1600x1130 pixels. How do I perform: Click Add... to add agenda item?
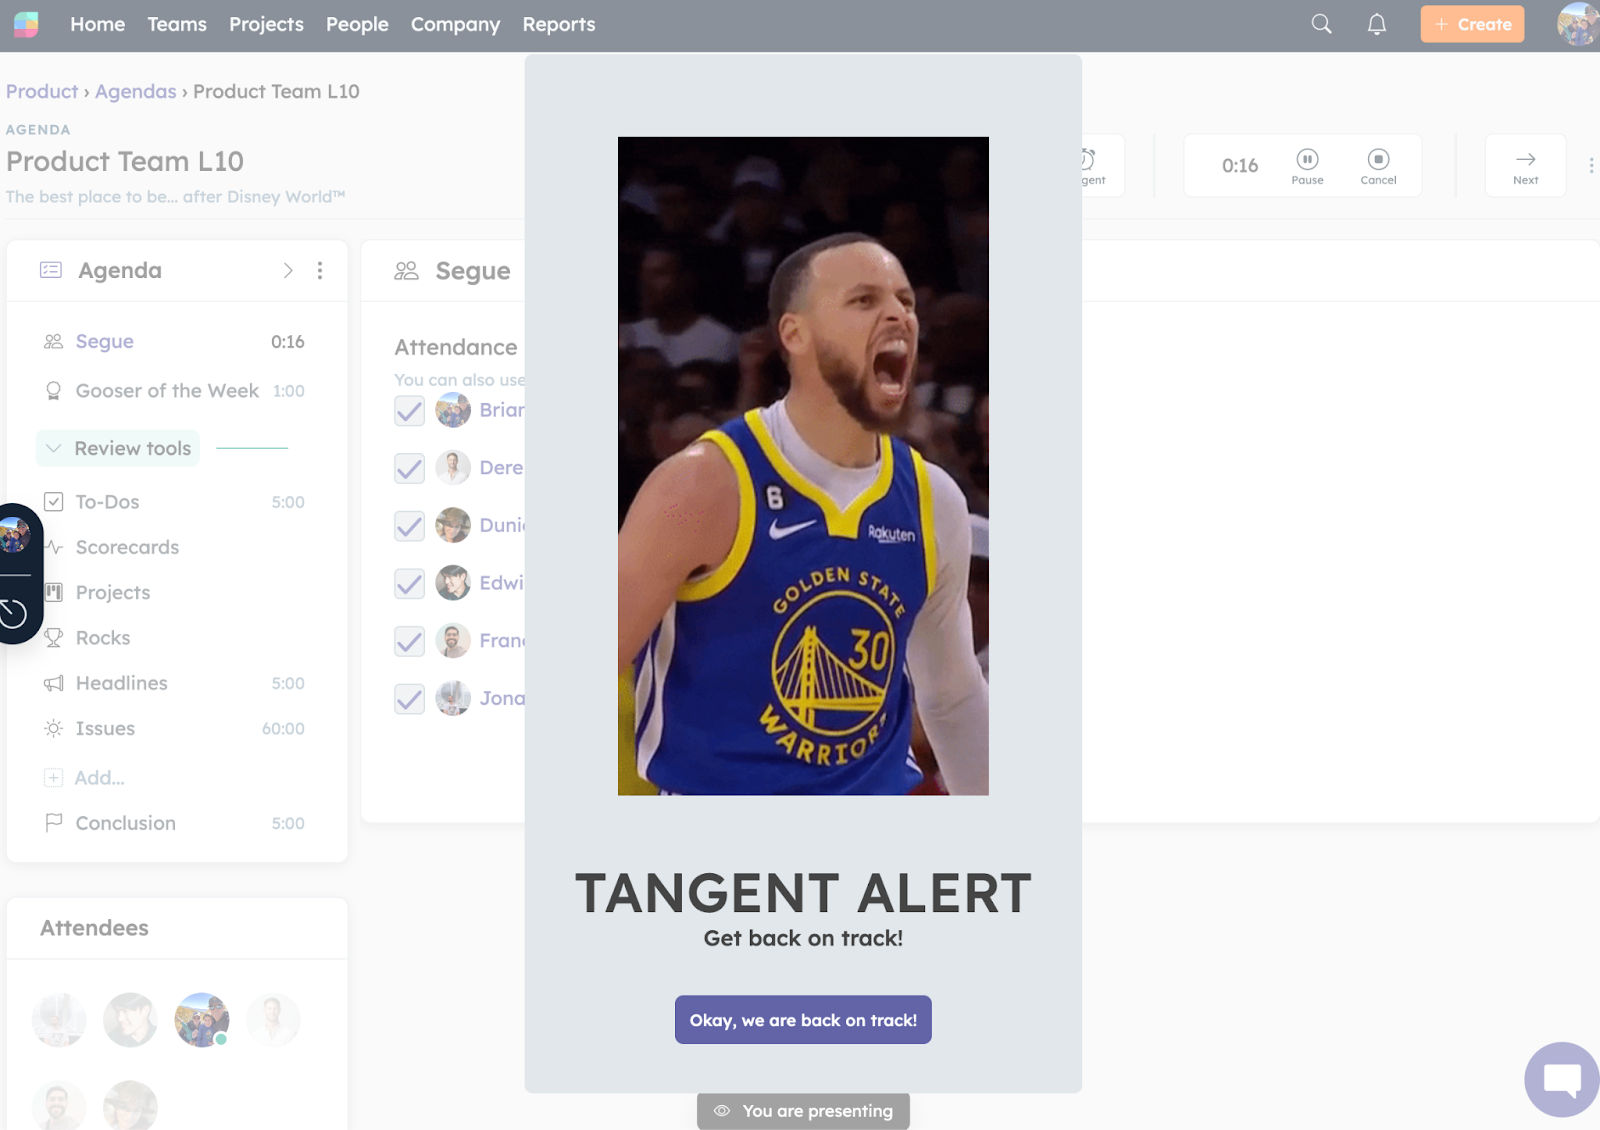(99, 777)
